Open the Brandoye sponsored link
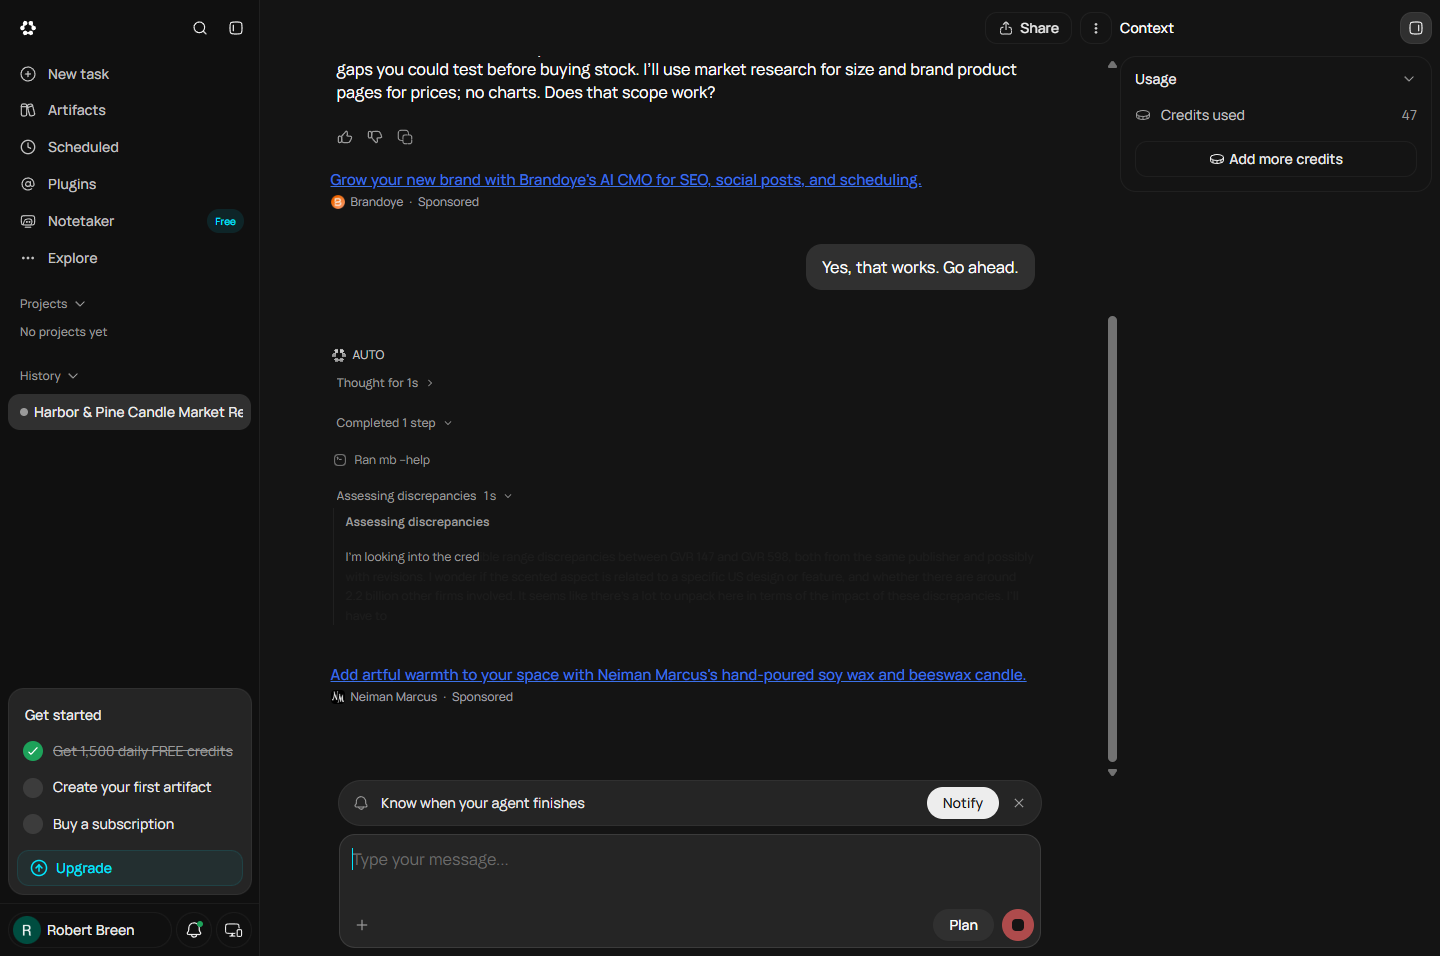The image size is (1440, 956). [x=626, y=180]
